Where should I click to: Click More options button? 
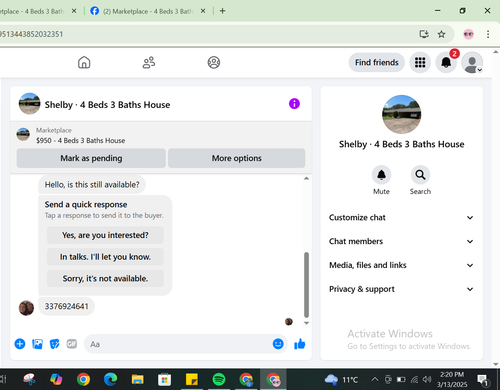click(237, 158)
